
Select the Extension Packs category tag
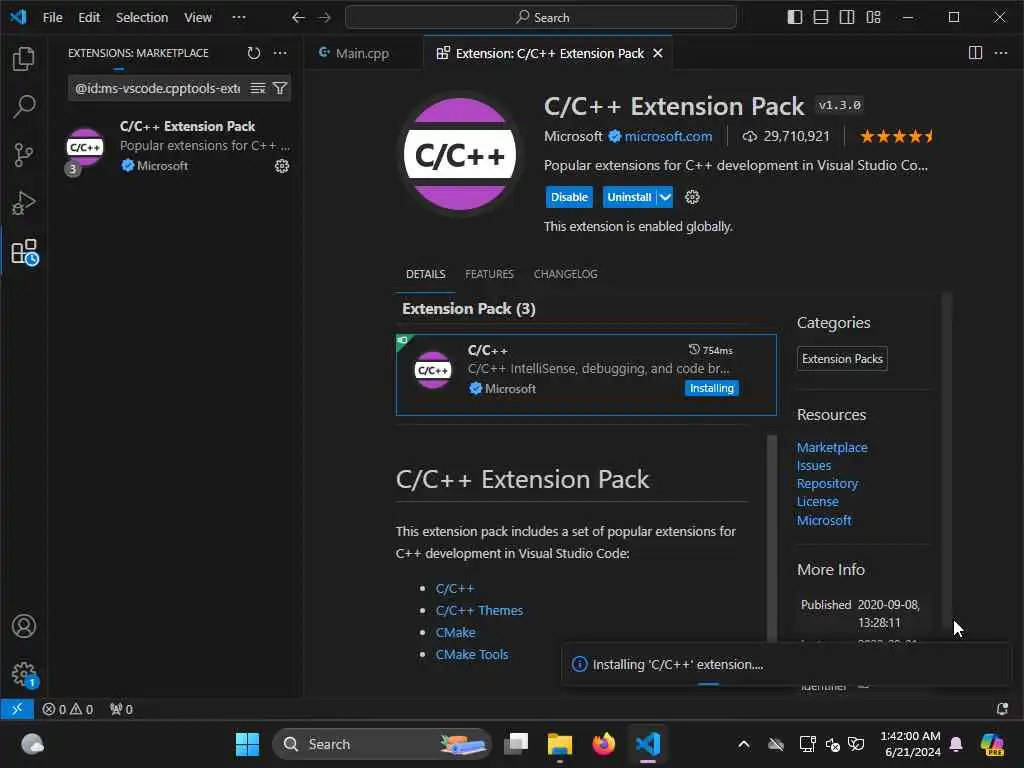tap(842, 359)
